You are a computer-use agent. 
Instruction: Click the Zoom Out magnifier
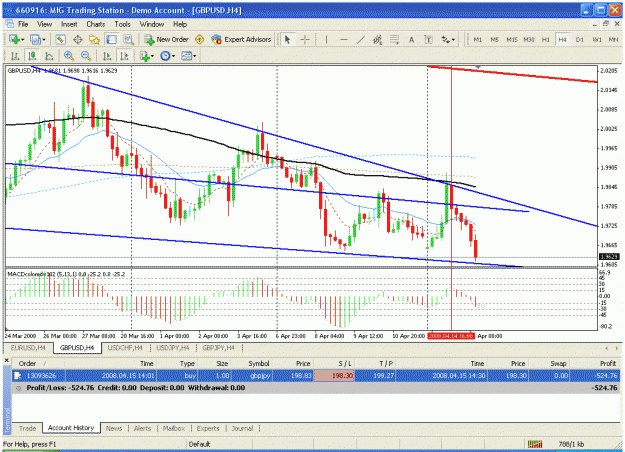[86, 56]
